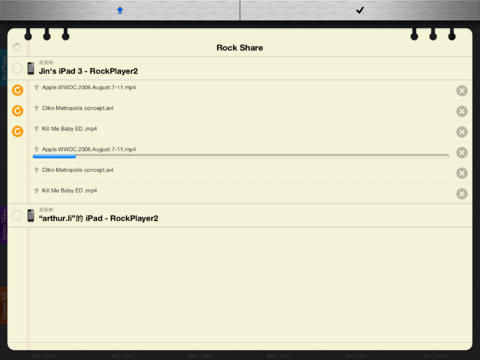Click the Rock Share title text

240,48
